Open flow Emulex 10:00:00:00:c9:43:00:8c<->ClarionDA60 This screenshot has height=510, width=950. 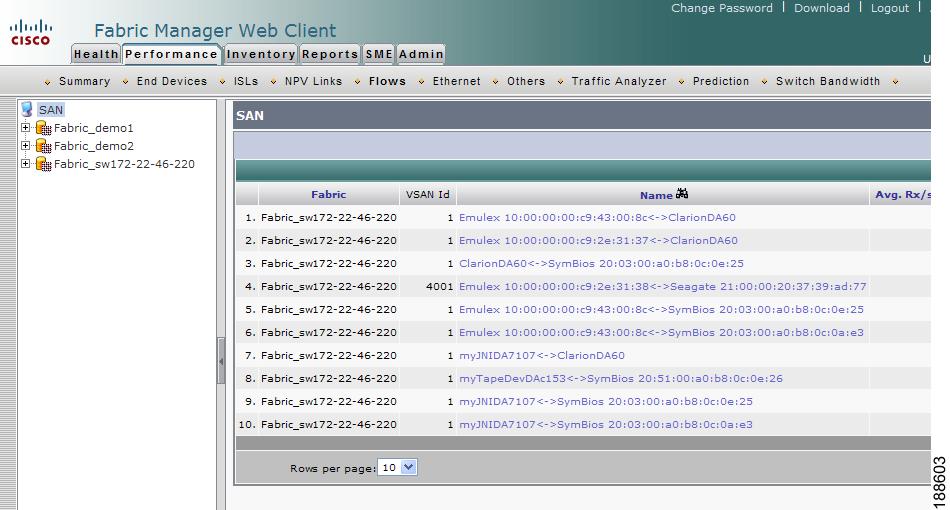tap(597, 217)
